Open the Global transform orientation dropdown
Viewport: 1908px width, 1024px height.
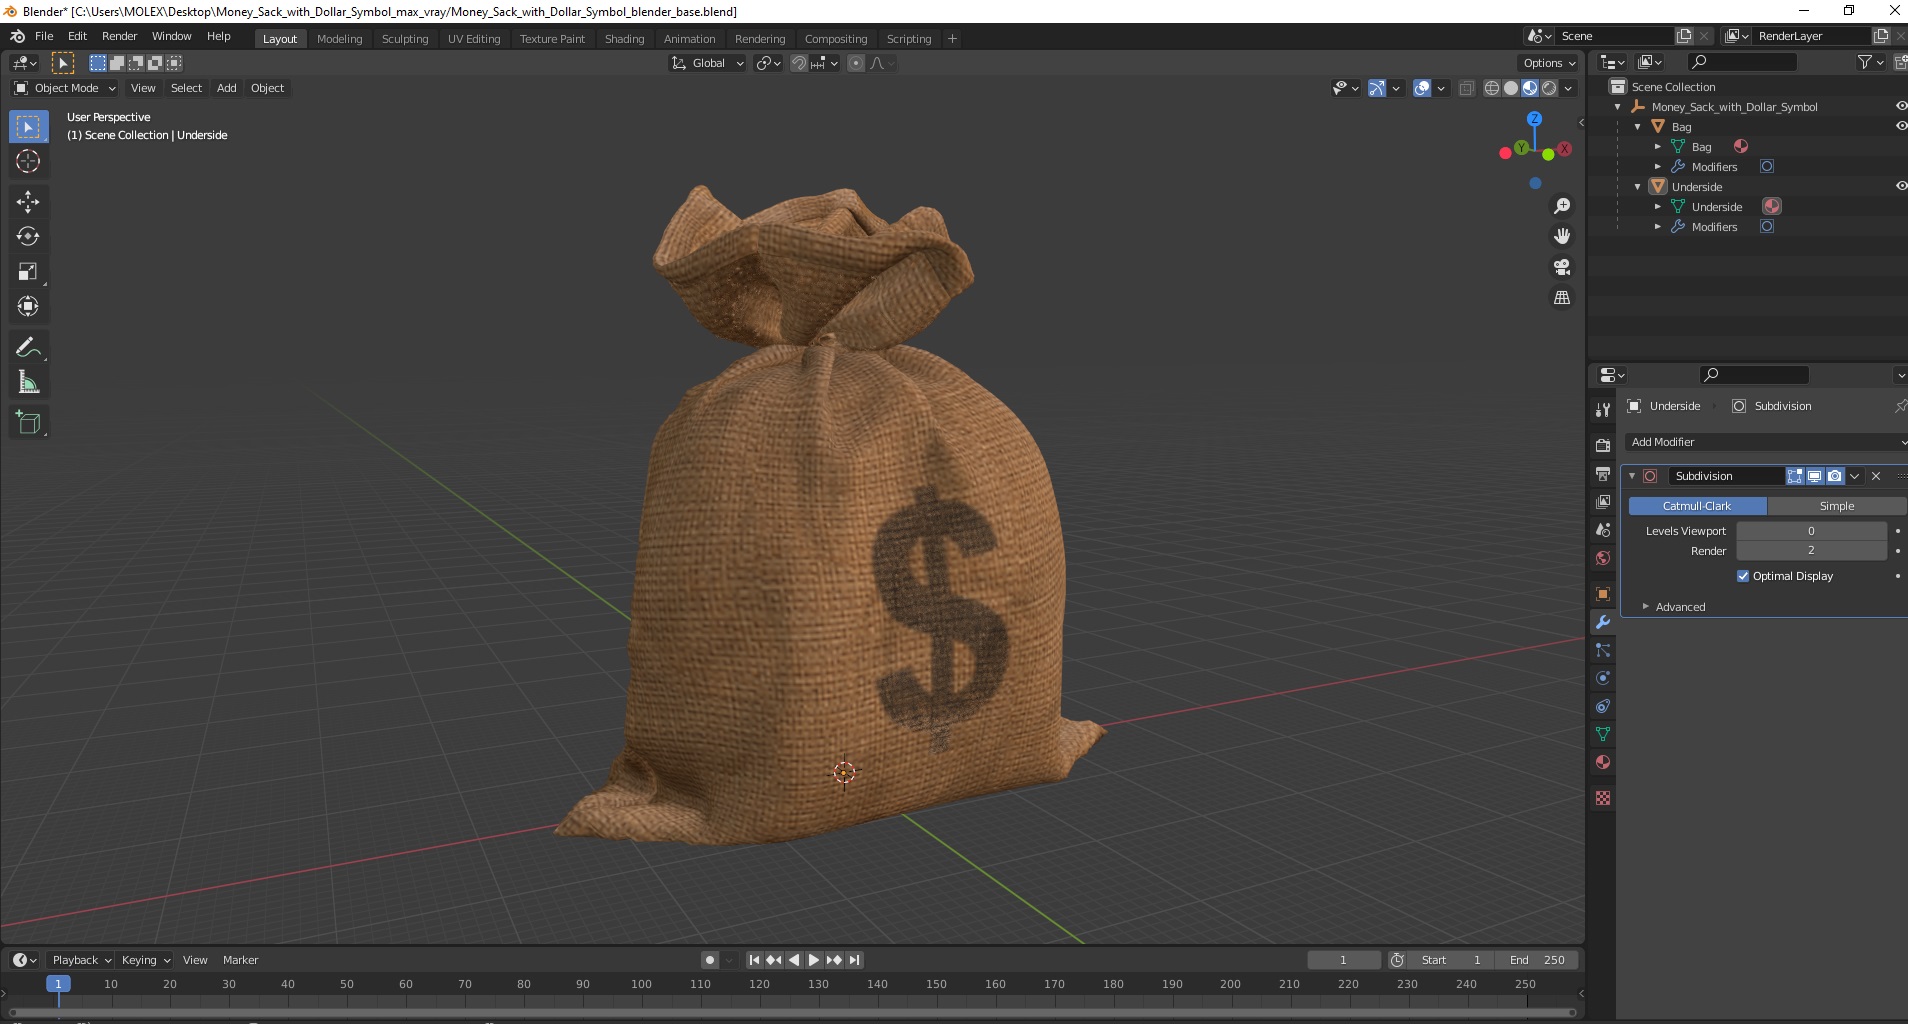708,63
